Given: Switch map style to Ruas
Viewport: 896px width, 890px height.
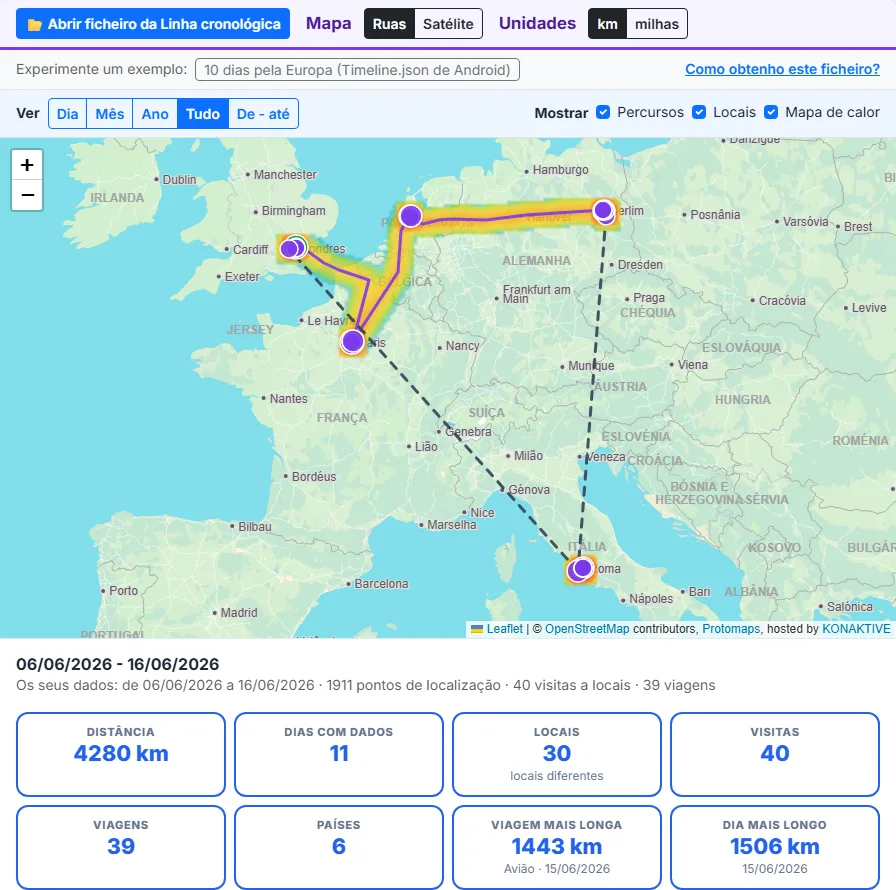Looking at the screenshot, I should [x=389, y=24].
